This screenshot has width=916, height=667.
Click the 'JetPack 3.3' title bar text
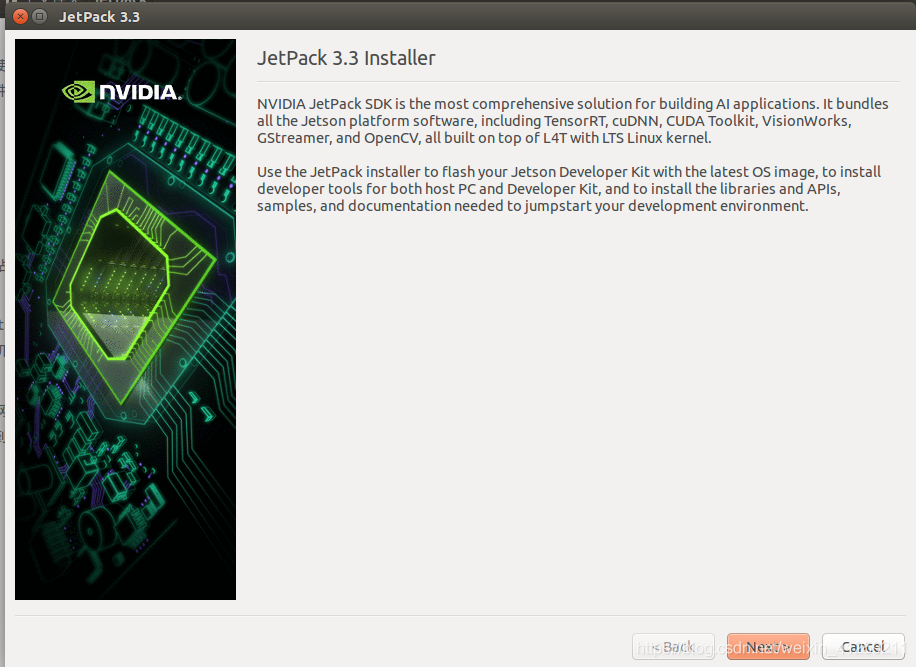pos(99,17)
